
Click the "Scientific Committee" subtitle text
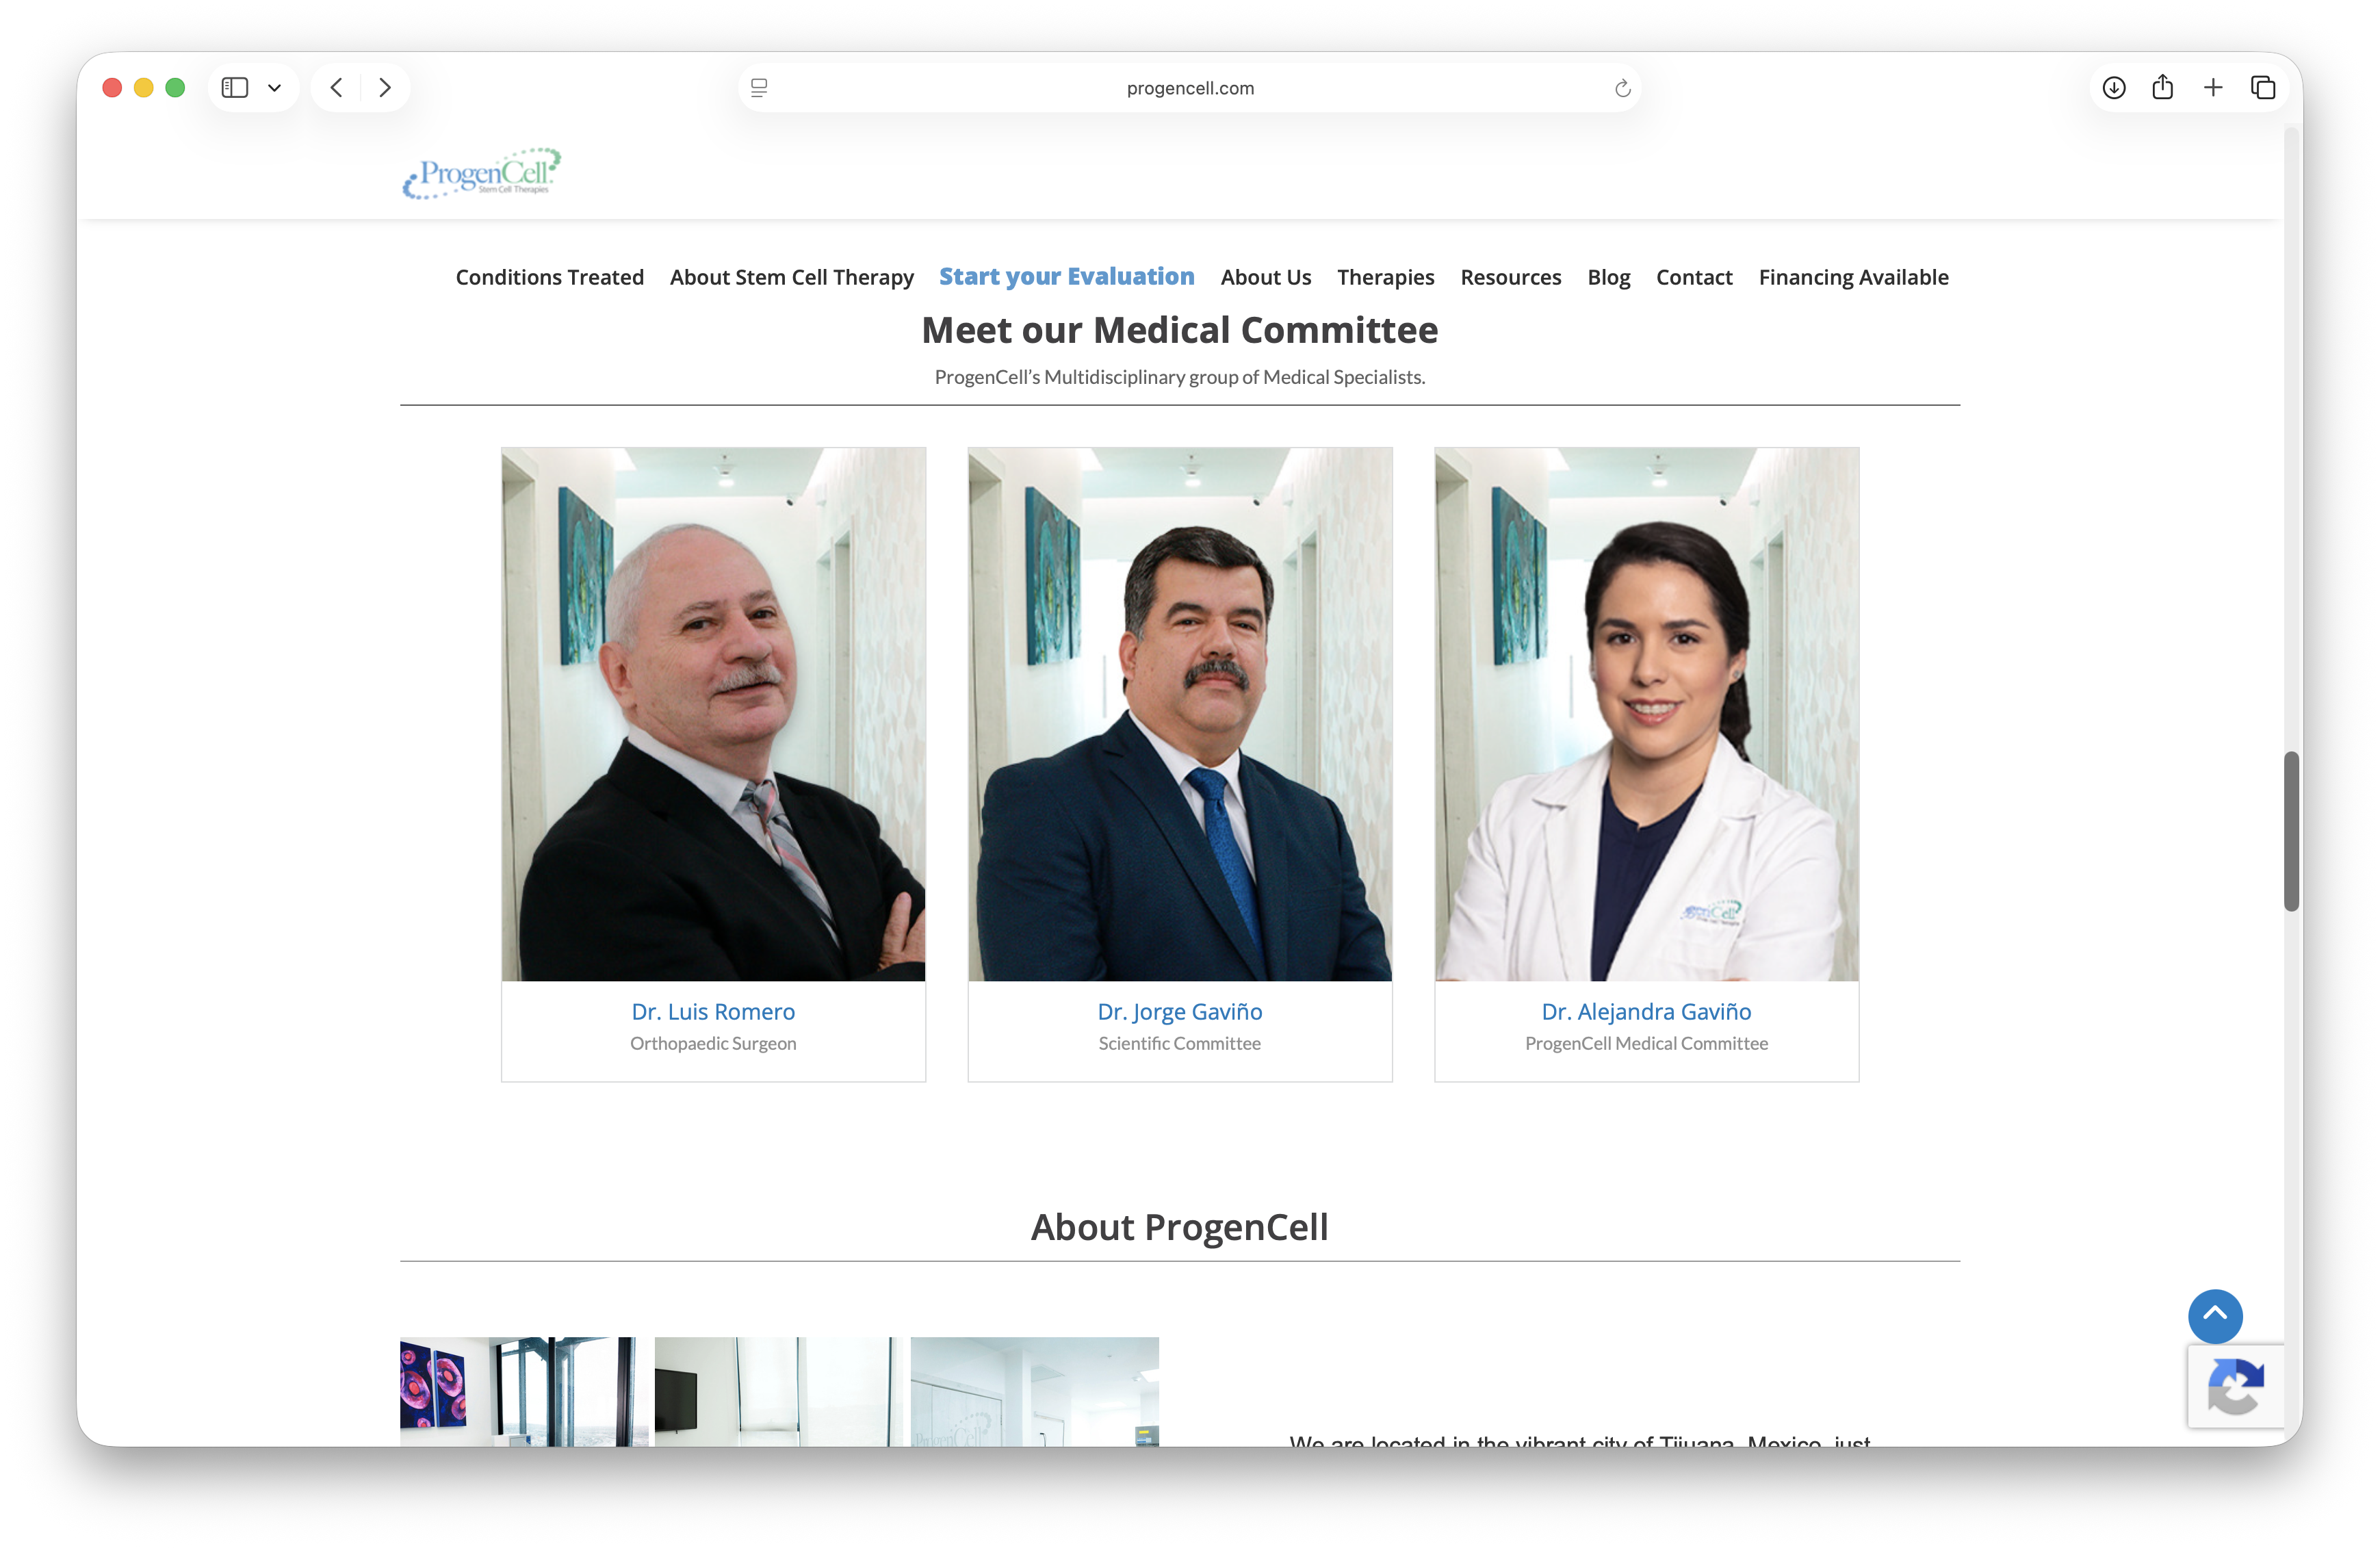1180,1043
